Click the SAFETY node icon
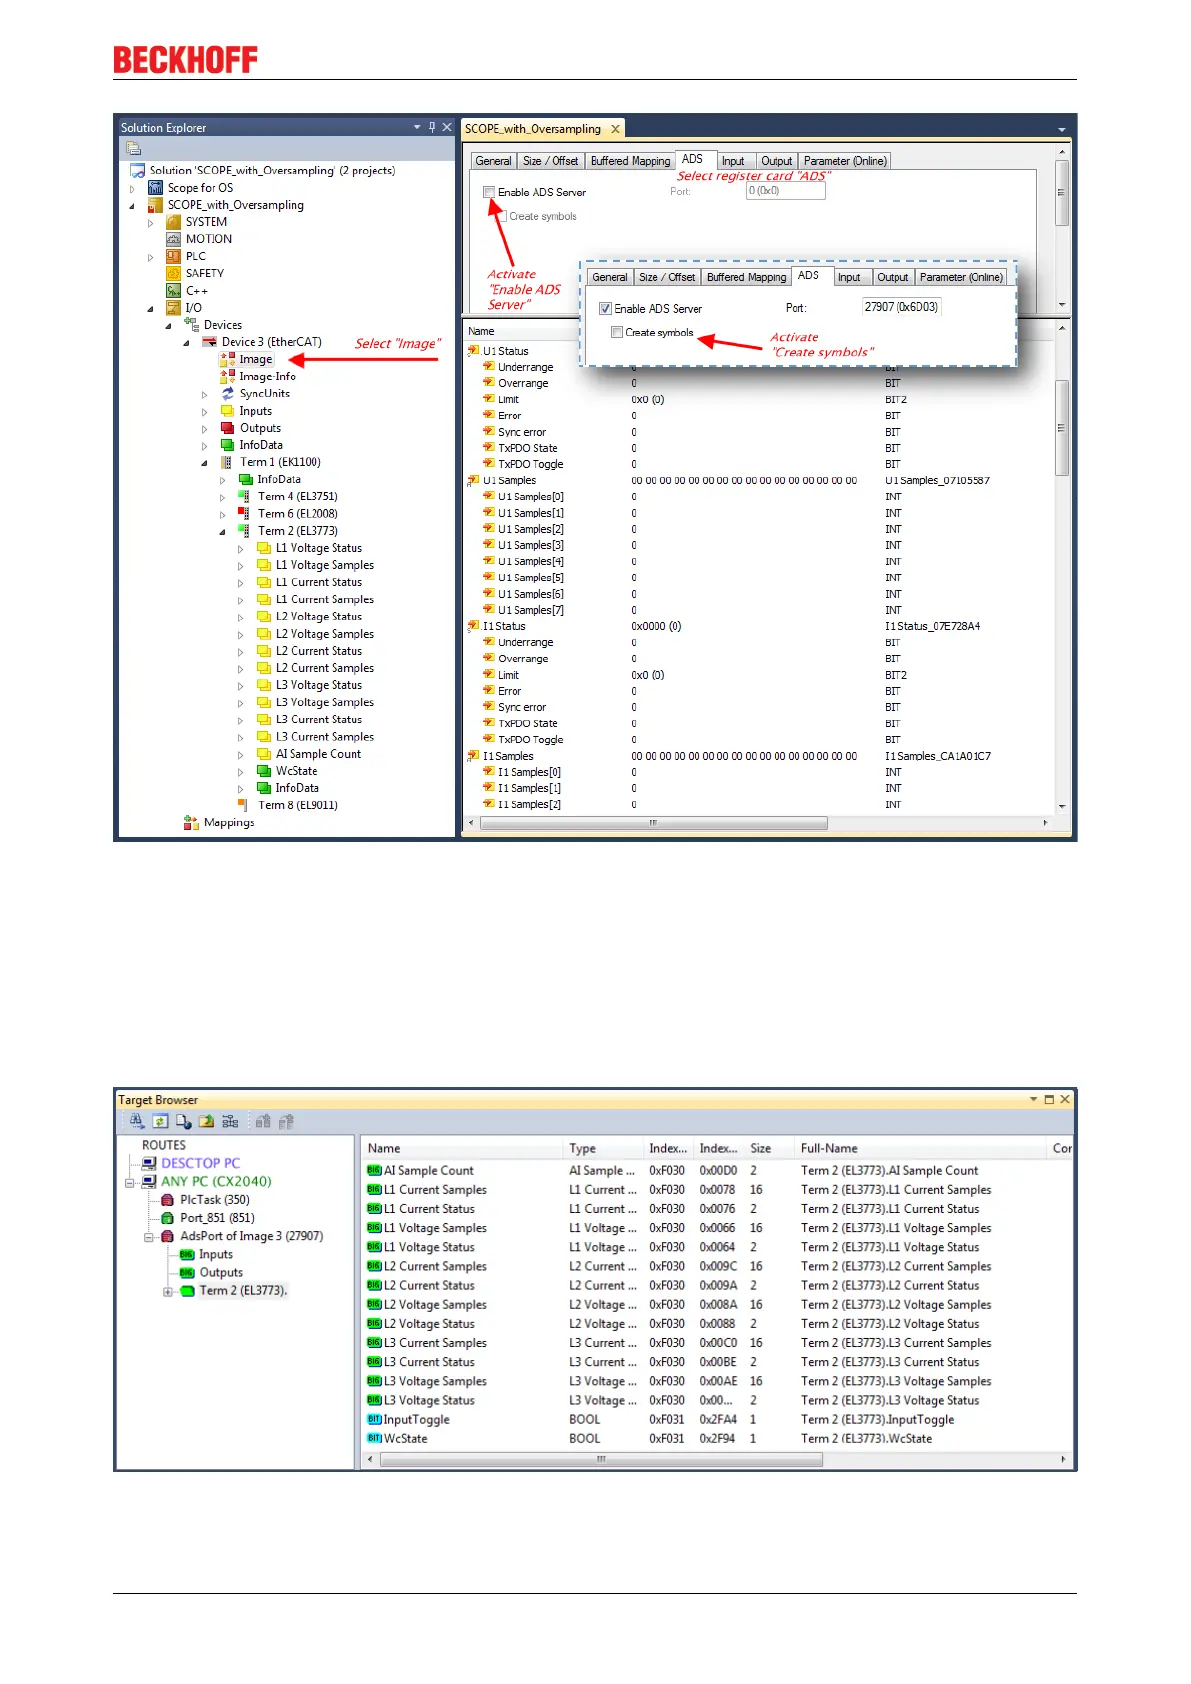This screenshot has width=1191, height=1684. click(x=173, y=273)
